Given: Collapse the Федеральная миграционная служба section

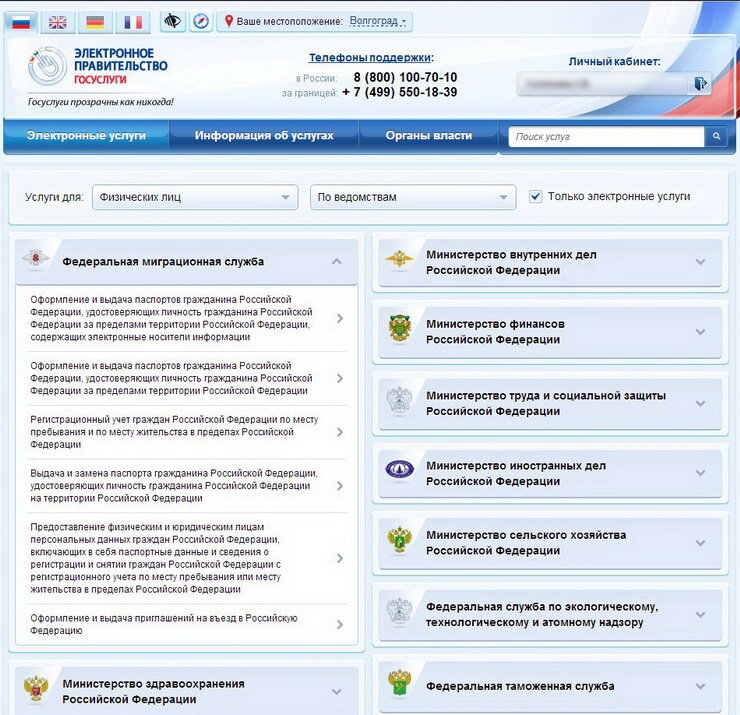Looking at the screenshot, I should (x=336, y=261).
